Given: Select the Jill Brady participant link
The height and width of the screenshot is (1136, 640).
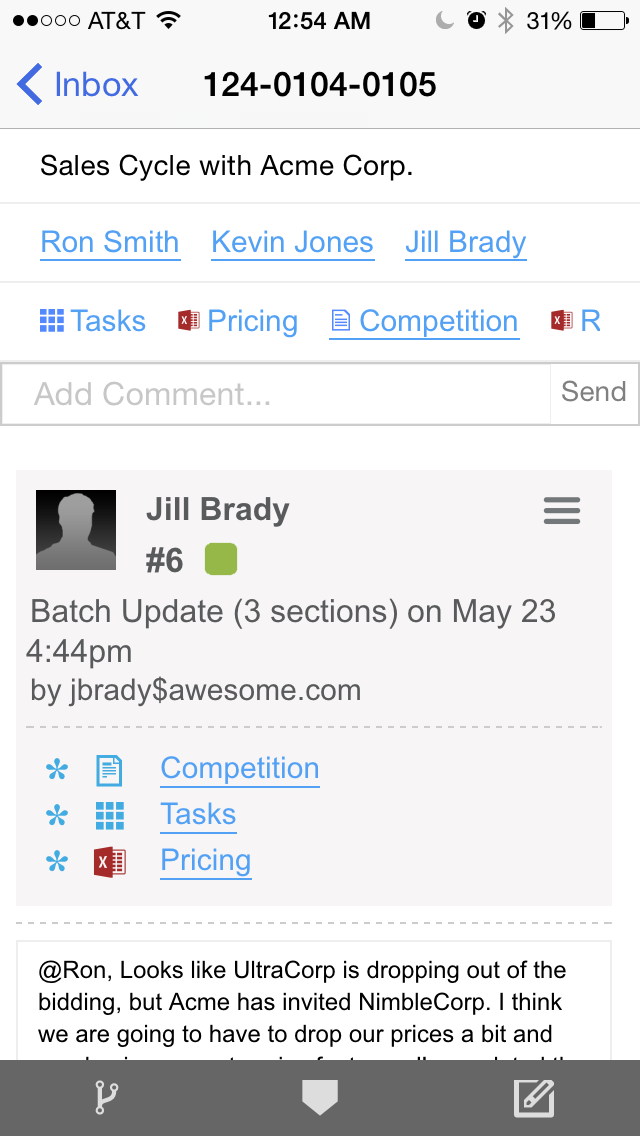Looking at the screenshot, I should [x=465, y=242].
